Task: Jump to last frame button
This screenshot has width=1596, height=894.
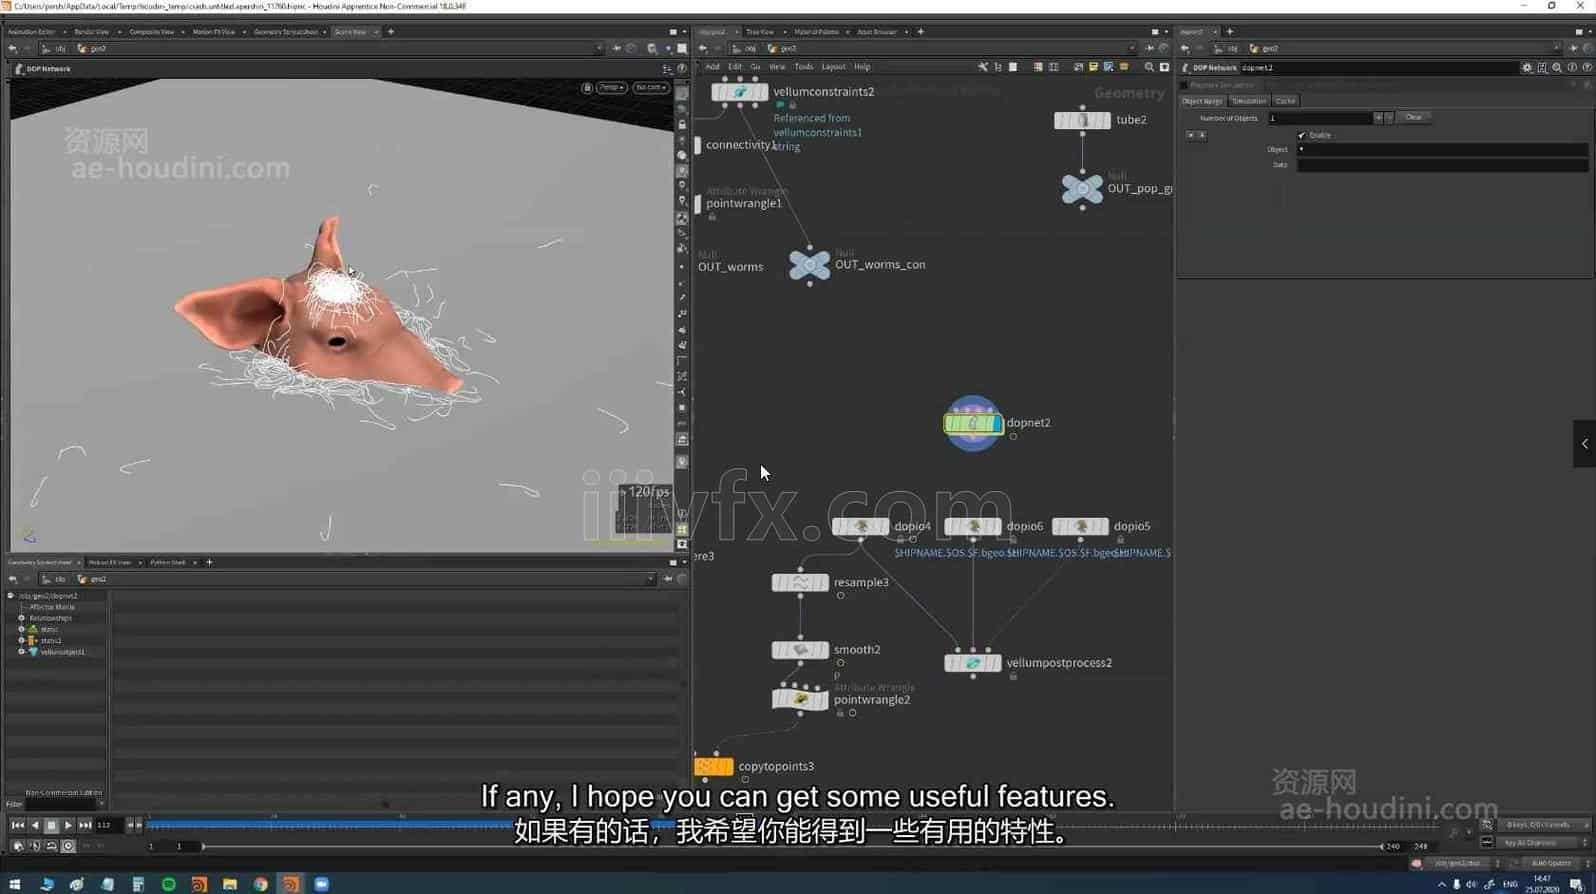Action: [x=85, y=825]
